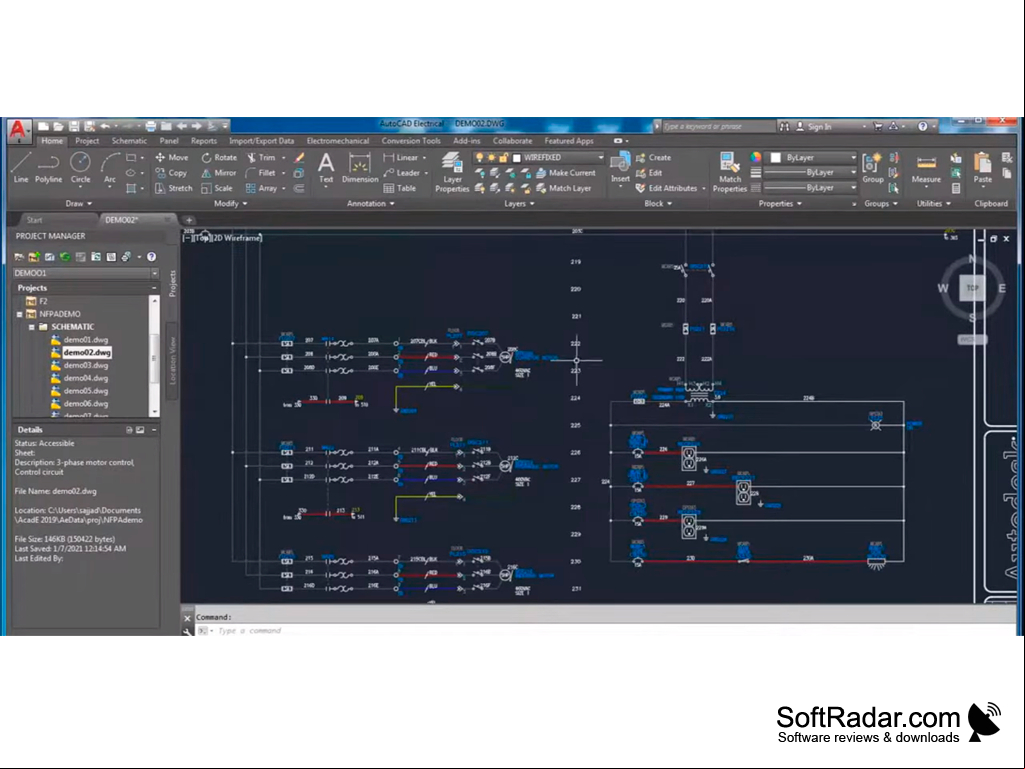This screenshot has width=1025, height=769.
Task: Click the TOP face of ViewCube
Action: [x=972, y=288]
